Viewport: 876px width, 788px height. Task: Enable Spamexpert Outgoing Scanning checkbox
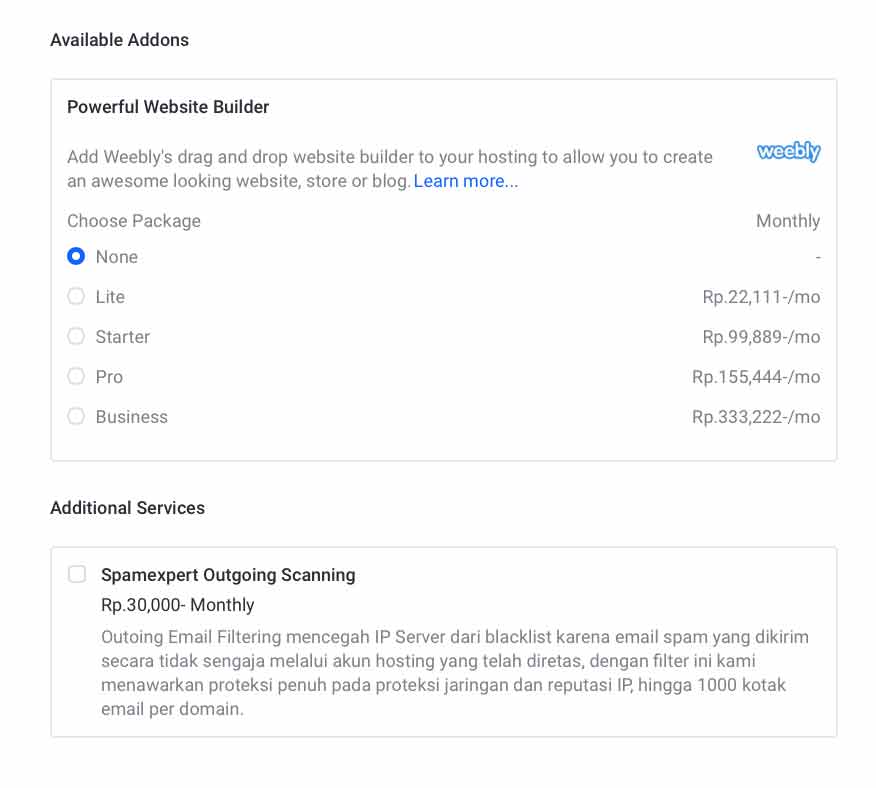coord(77,574)
